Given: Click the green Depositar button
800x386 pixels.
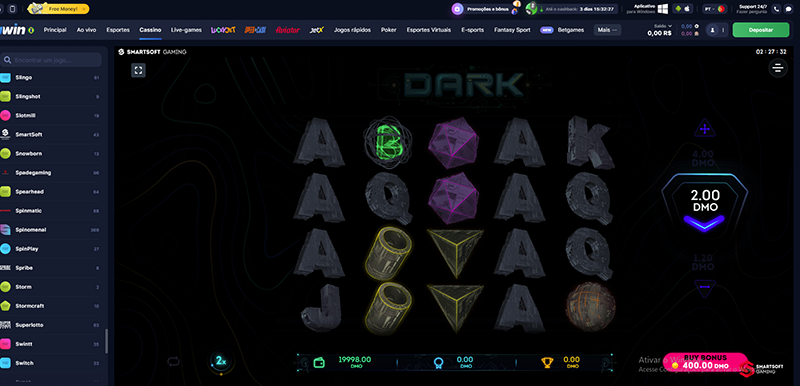Looking at the screenshot, I should [761, 30].
